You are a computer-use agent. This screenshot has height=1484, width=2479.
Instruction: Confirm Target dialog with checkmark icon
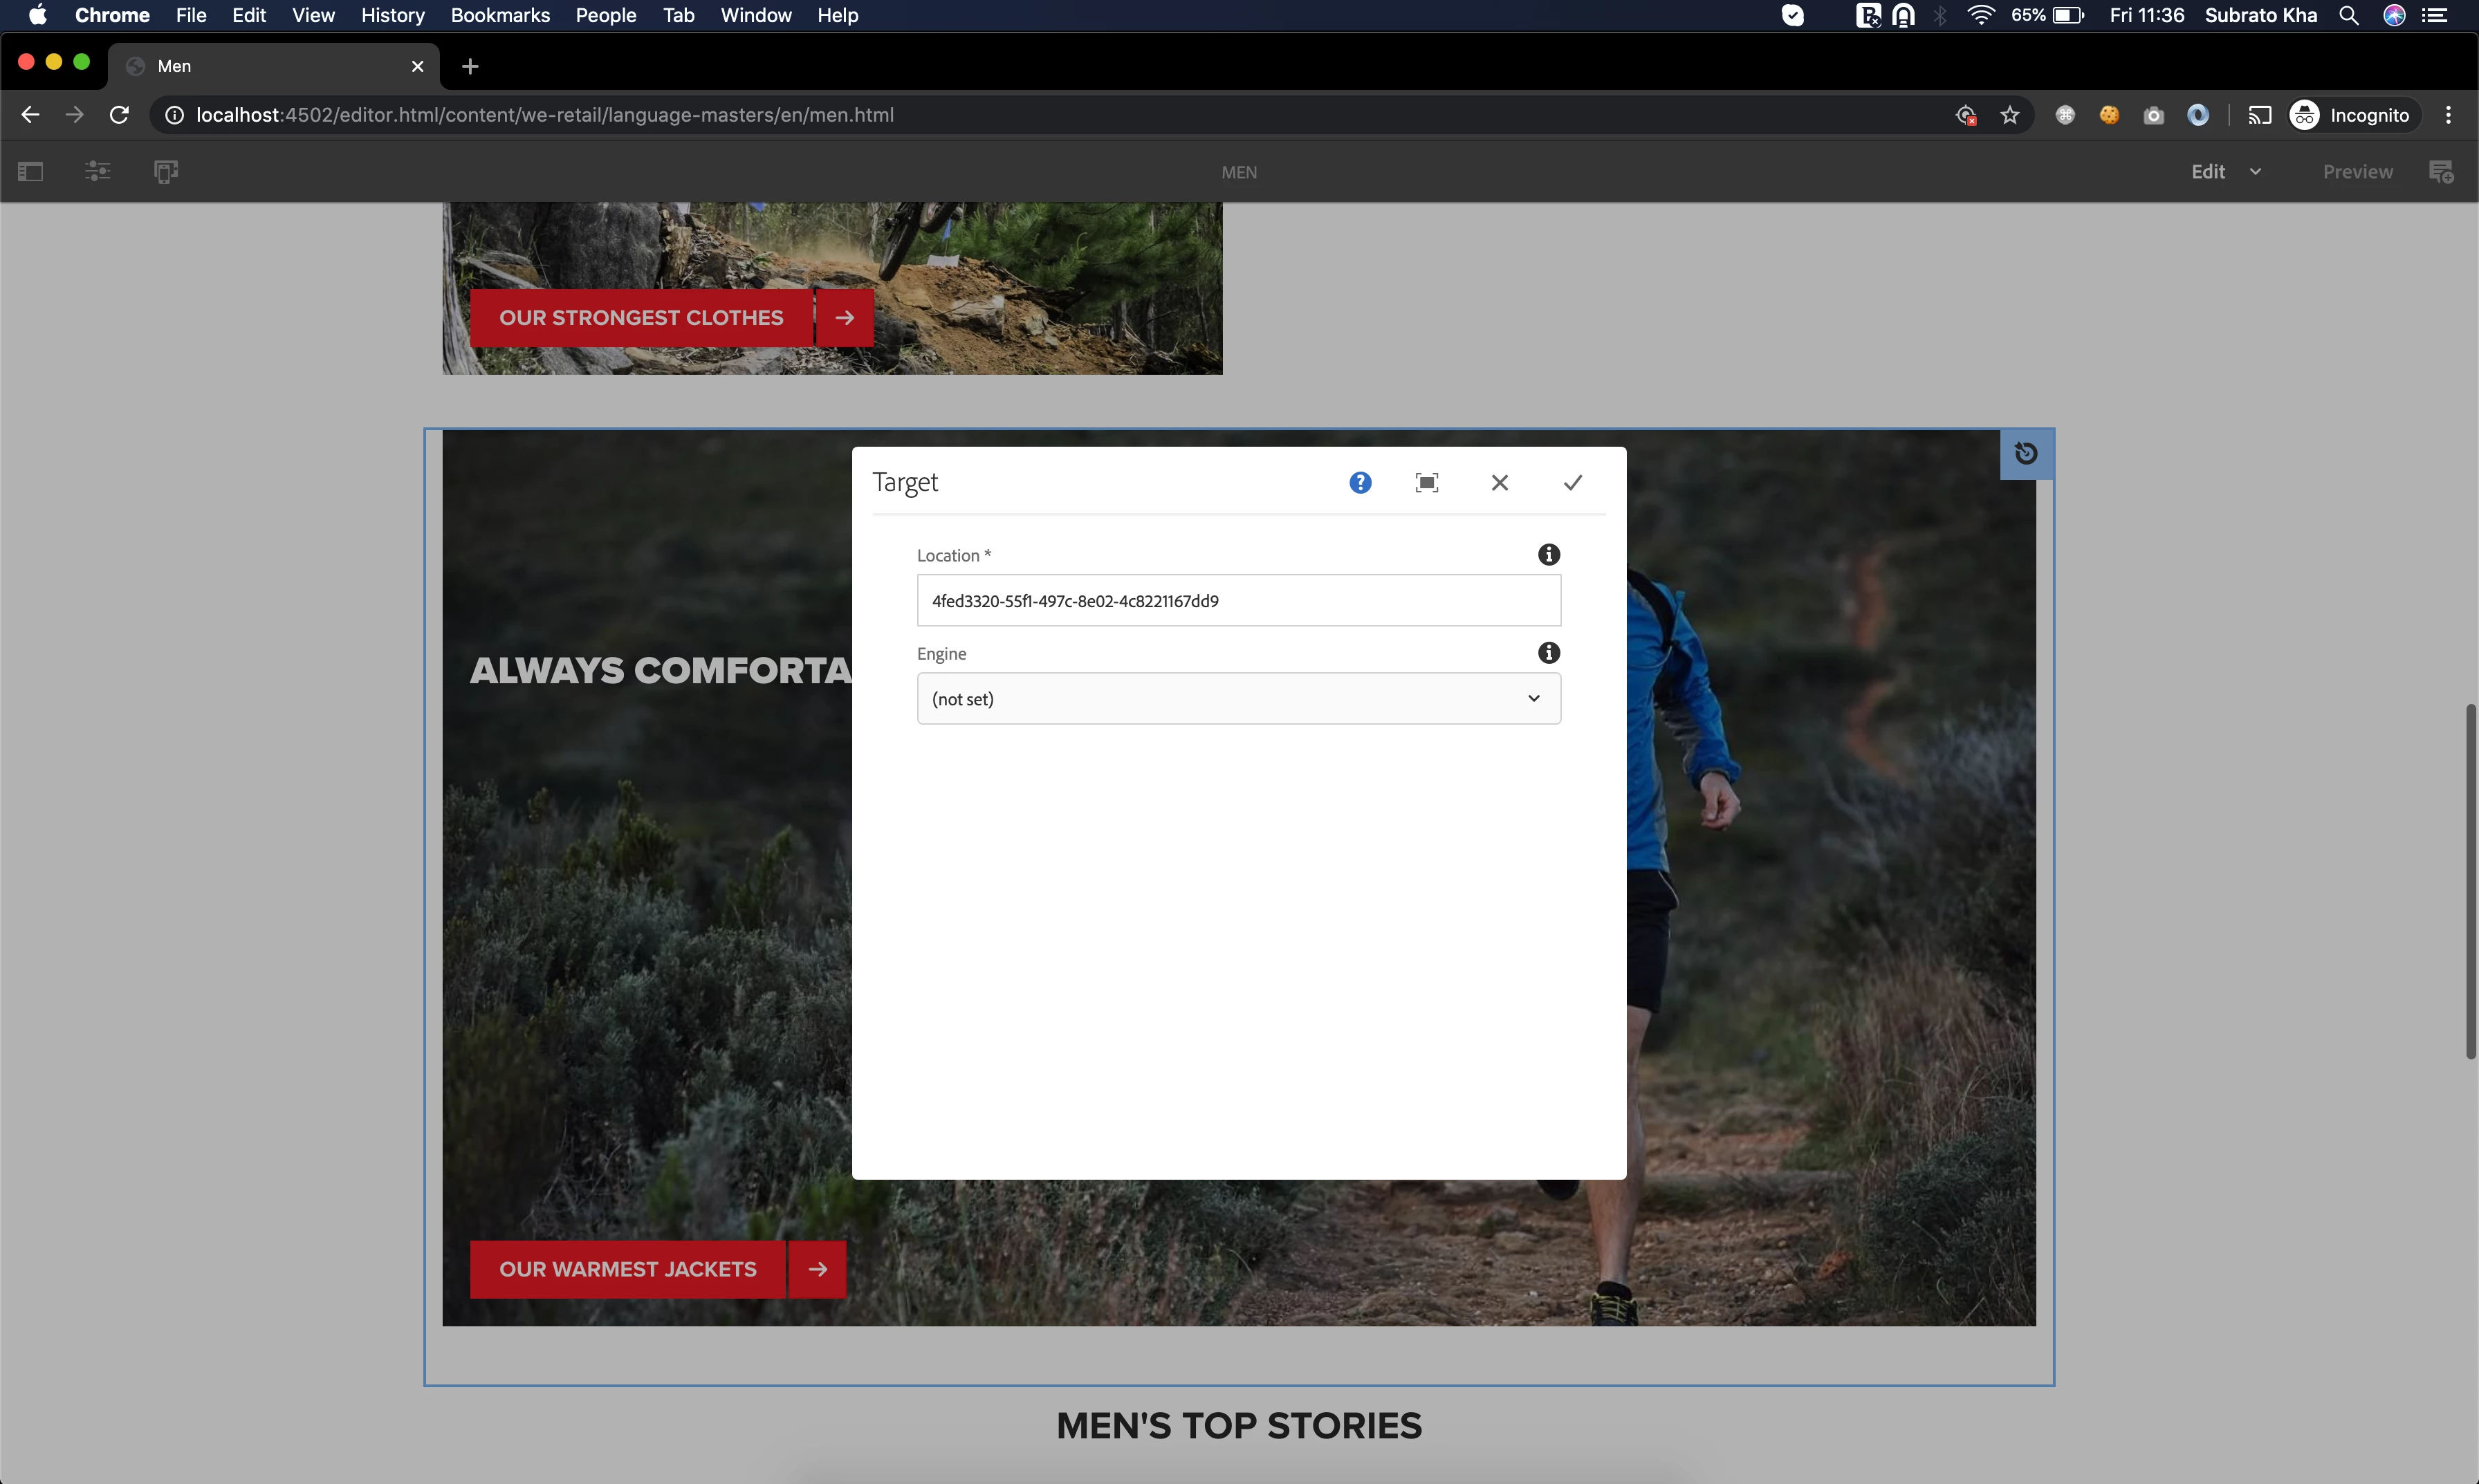point(1573,483)
